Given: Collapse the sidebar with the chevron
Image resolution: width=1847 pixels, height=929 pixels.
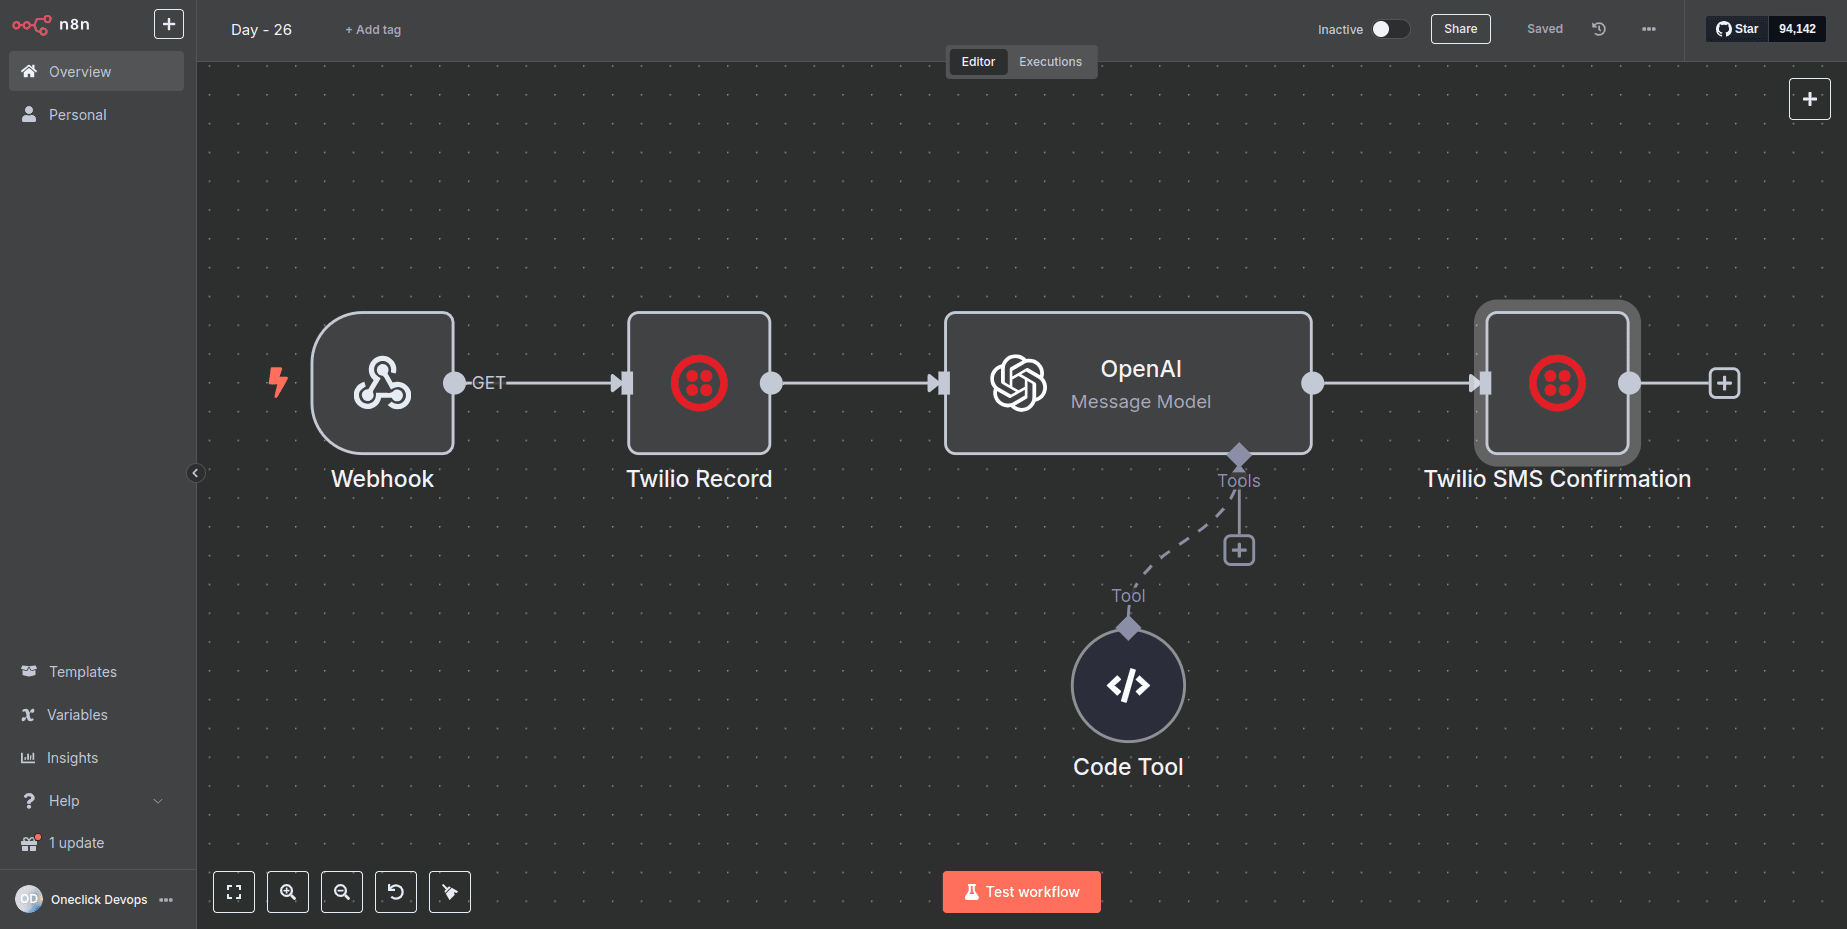Looking at the screenshot, I should pos(196,473).
